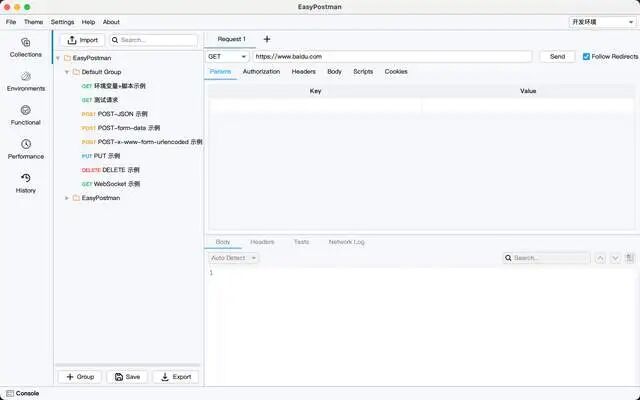Click the Default Group folder icon
640x400 pixels.
coord(76,72)
